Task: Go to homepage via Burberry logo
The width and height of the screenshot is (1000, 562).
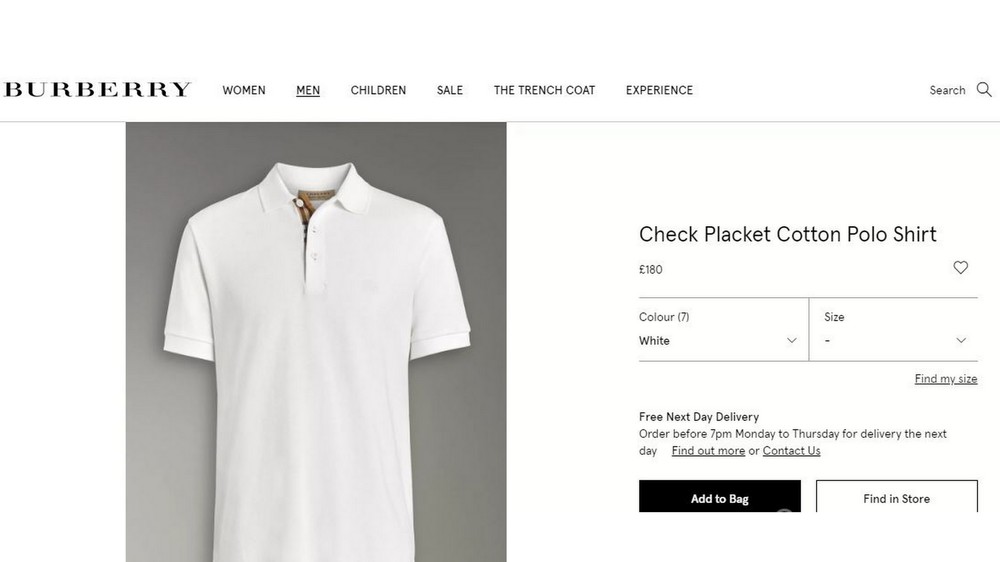Action: [x=97, y=90]
